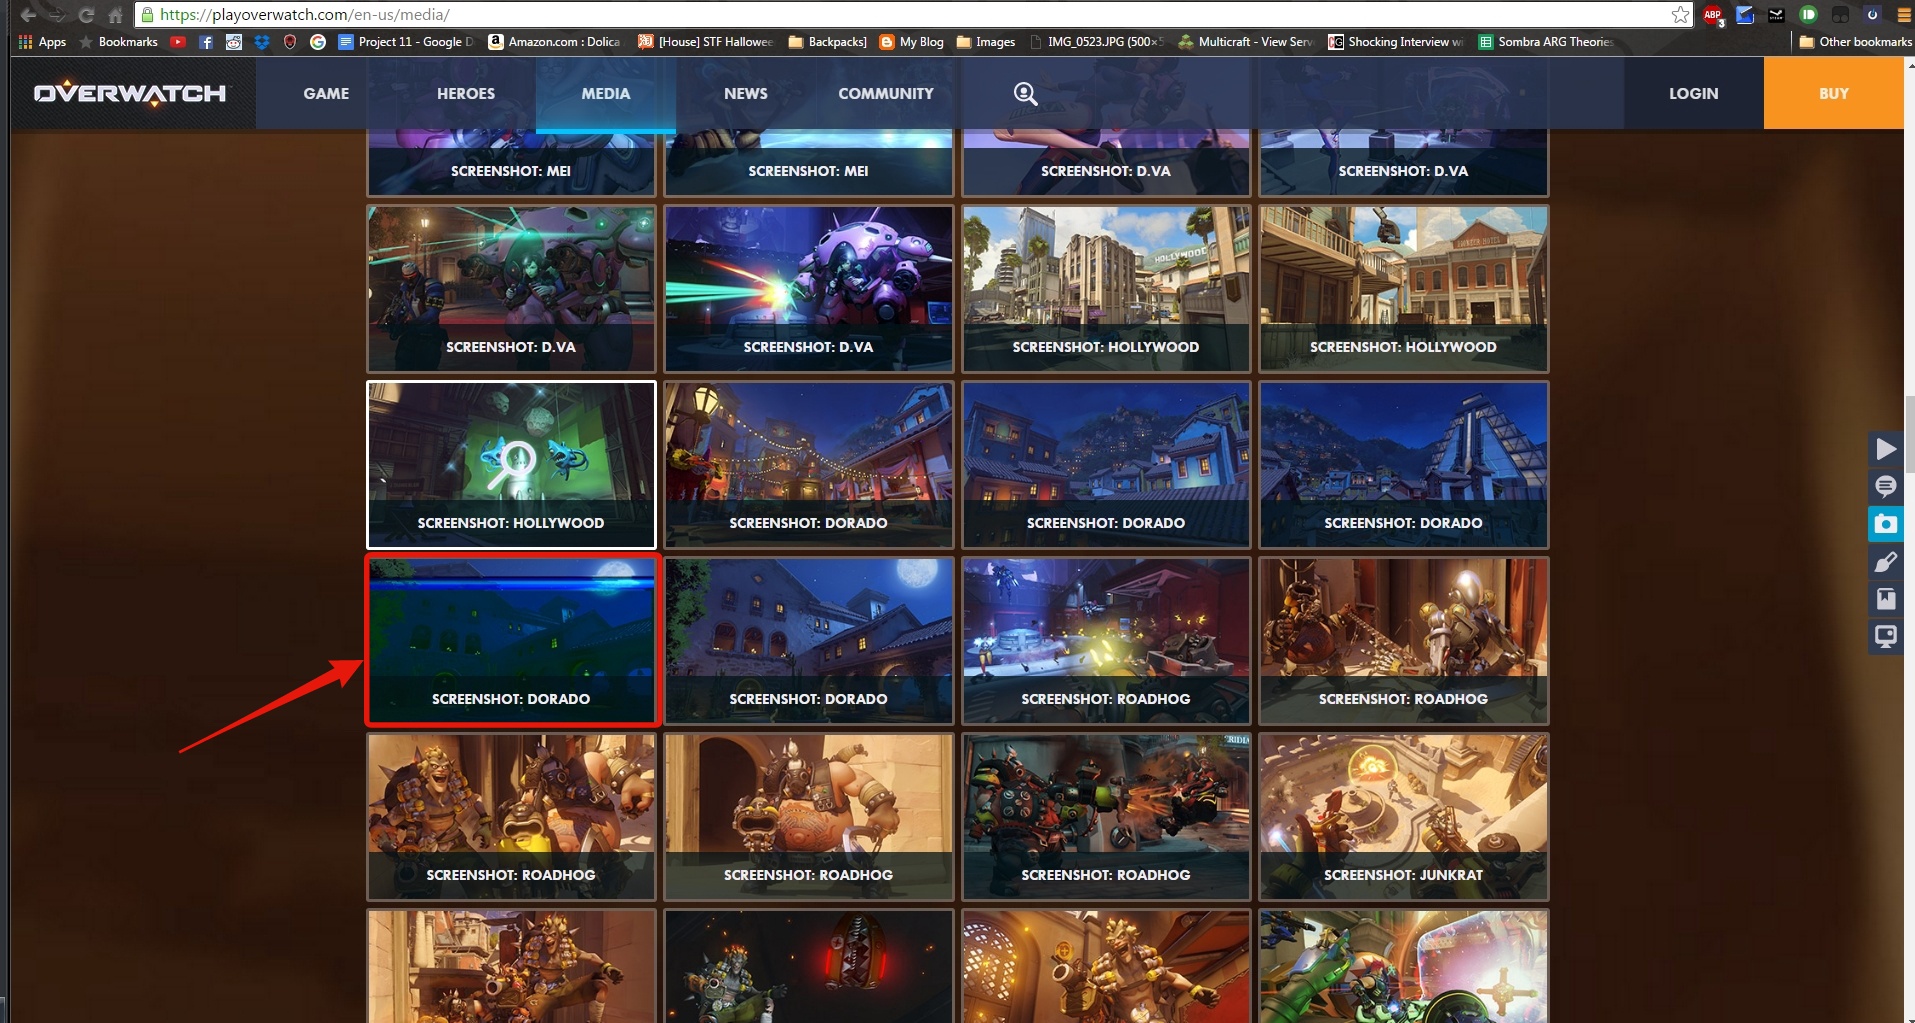This screenshot has height=1023, width=1915.
Task: Select the MEDIA tab
Action: [x=606, y=93]
